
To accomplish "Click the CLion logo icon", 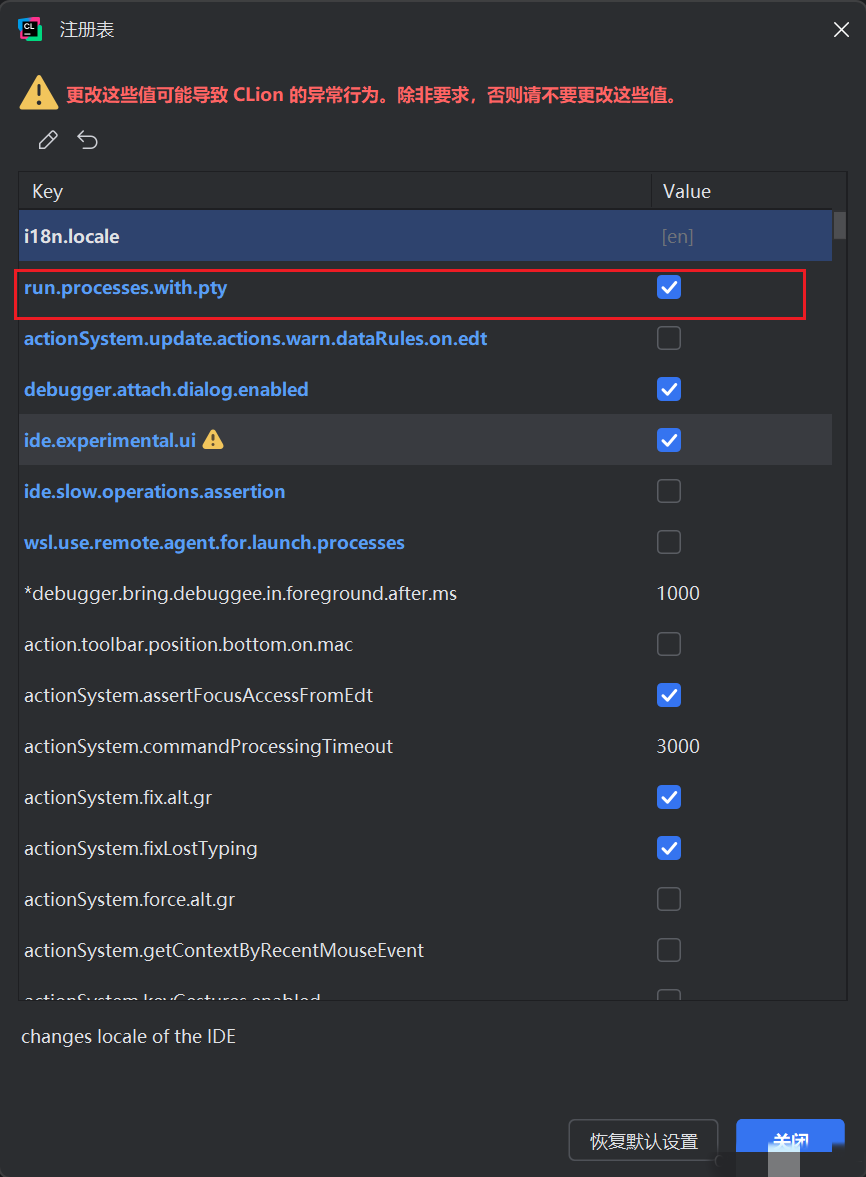I will coord(30,29).
